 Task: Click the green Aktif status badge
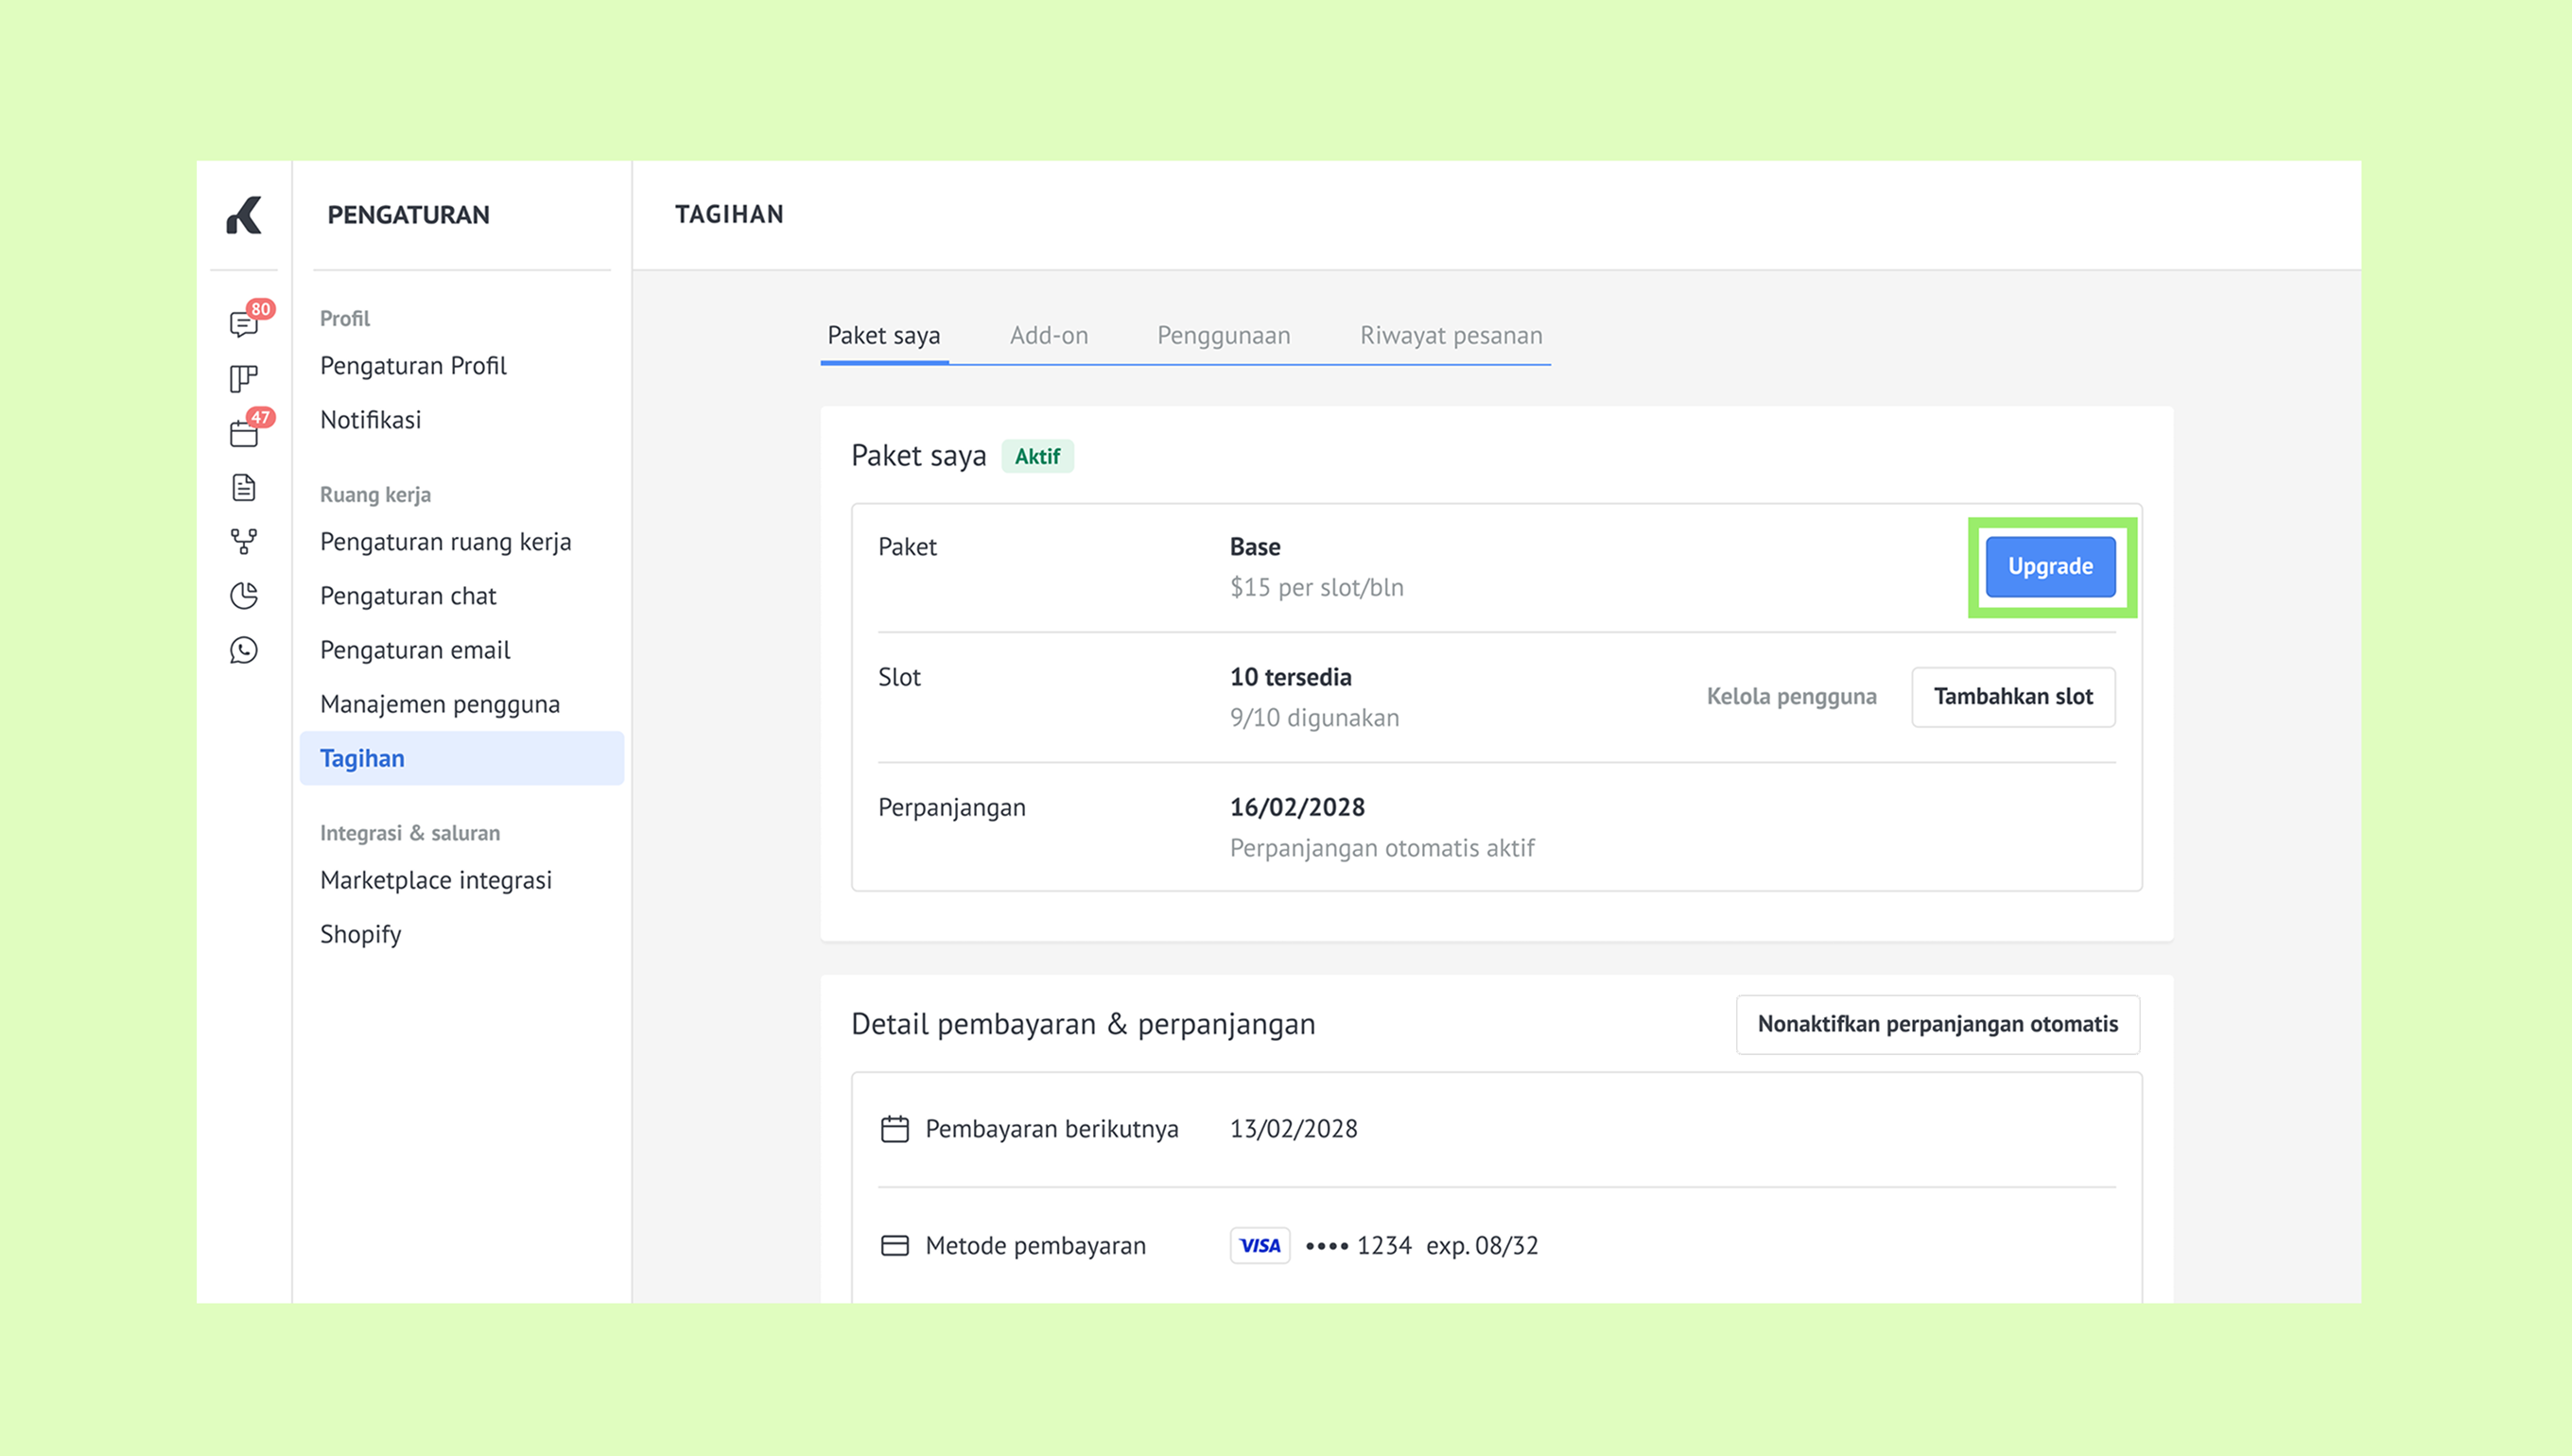1037,457
